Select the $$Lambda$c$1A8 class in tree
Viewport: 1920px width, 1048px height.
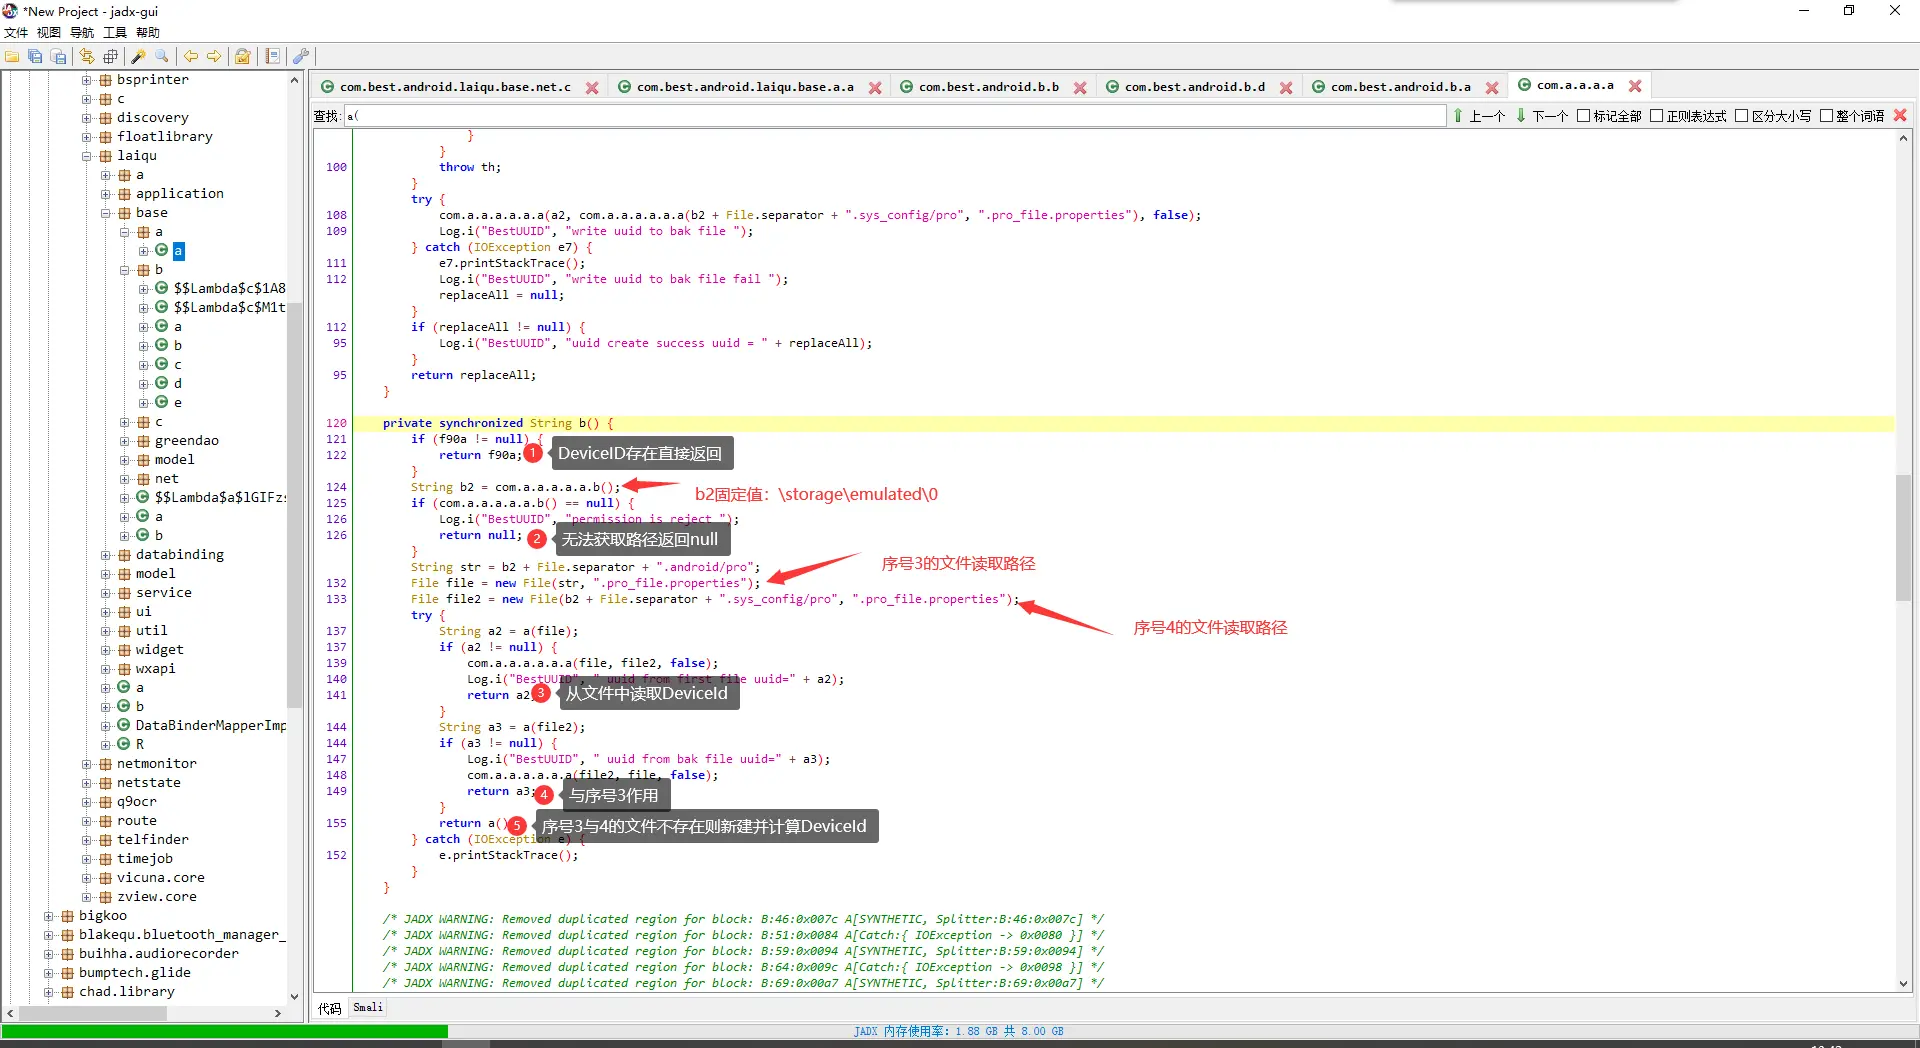(x=229, y=289)
